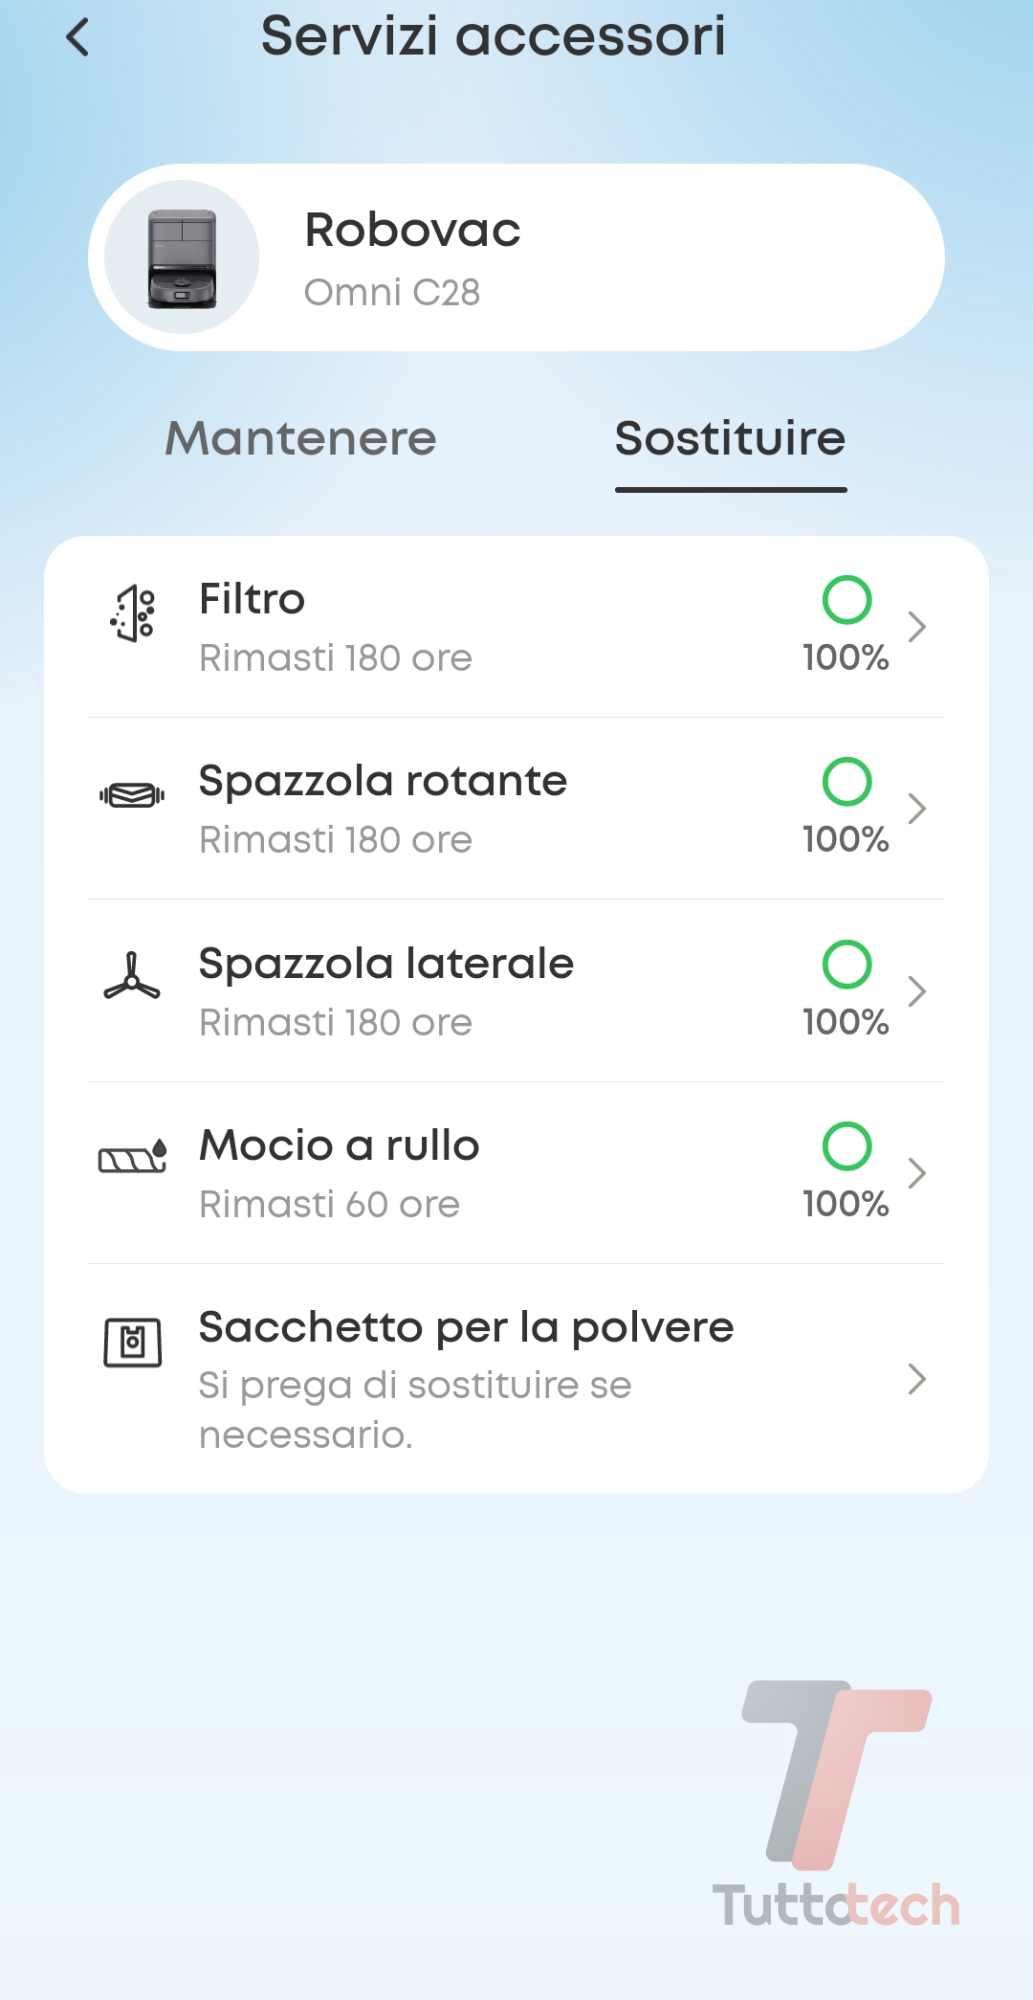
Task: Tap the Sacchetto per la polvere bag icon
Action: click(x=133, y=1342)
